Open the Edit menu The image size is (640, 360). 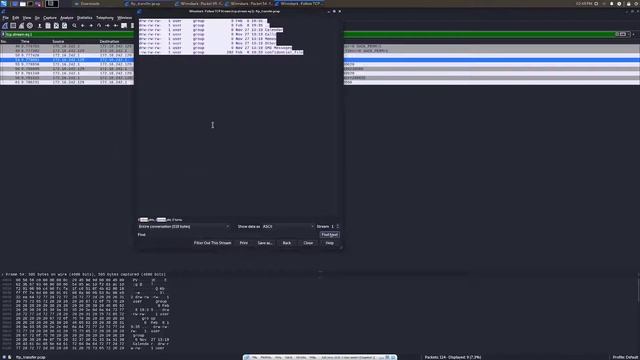click(x=16, y=18)
